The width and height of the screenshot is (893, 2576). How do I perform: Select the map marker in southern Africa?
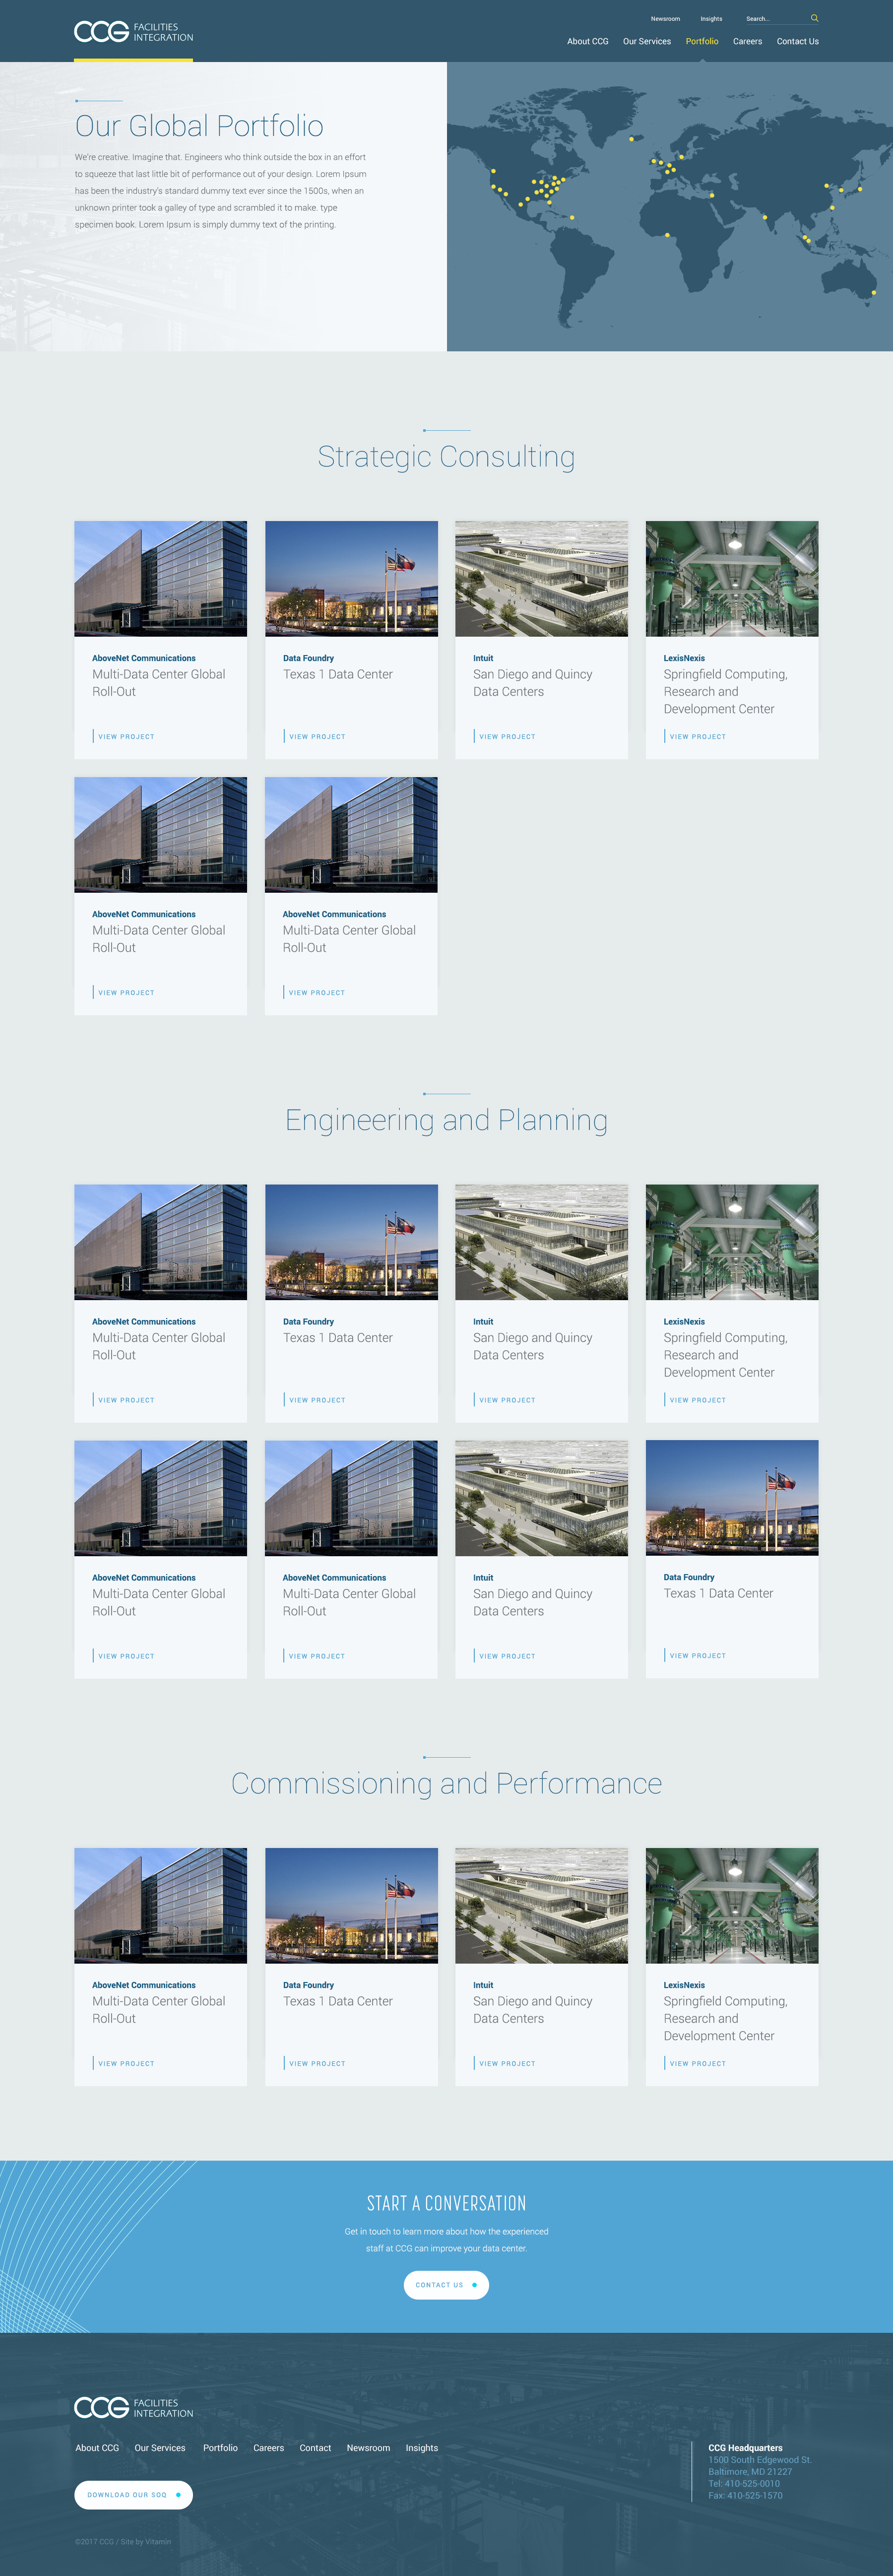coord(667,235)
